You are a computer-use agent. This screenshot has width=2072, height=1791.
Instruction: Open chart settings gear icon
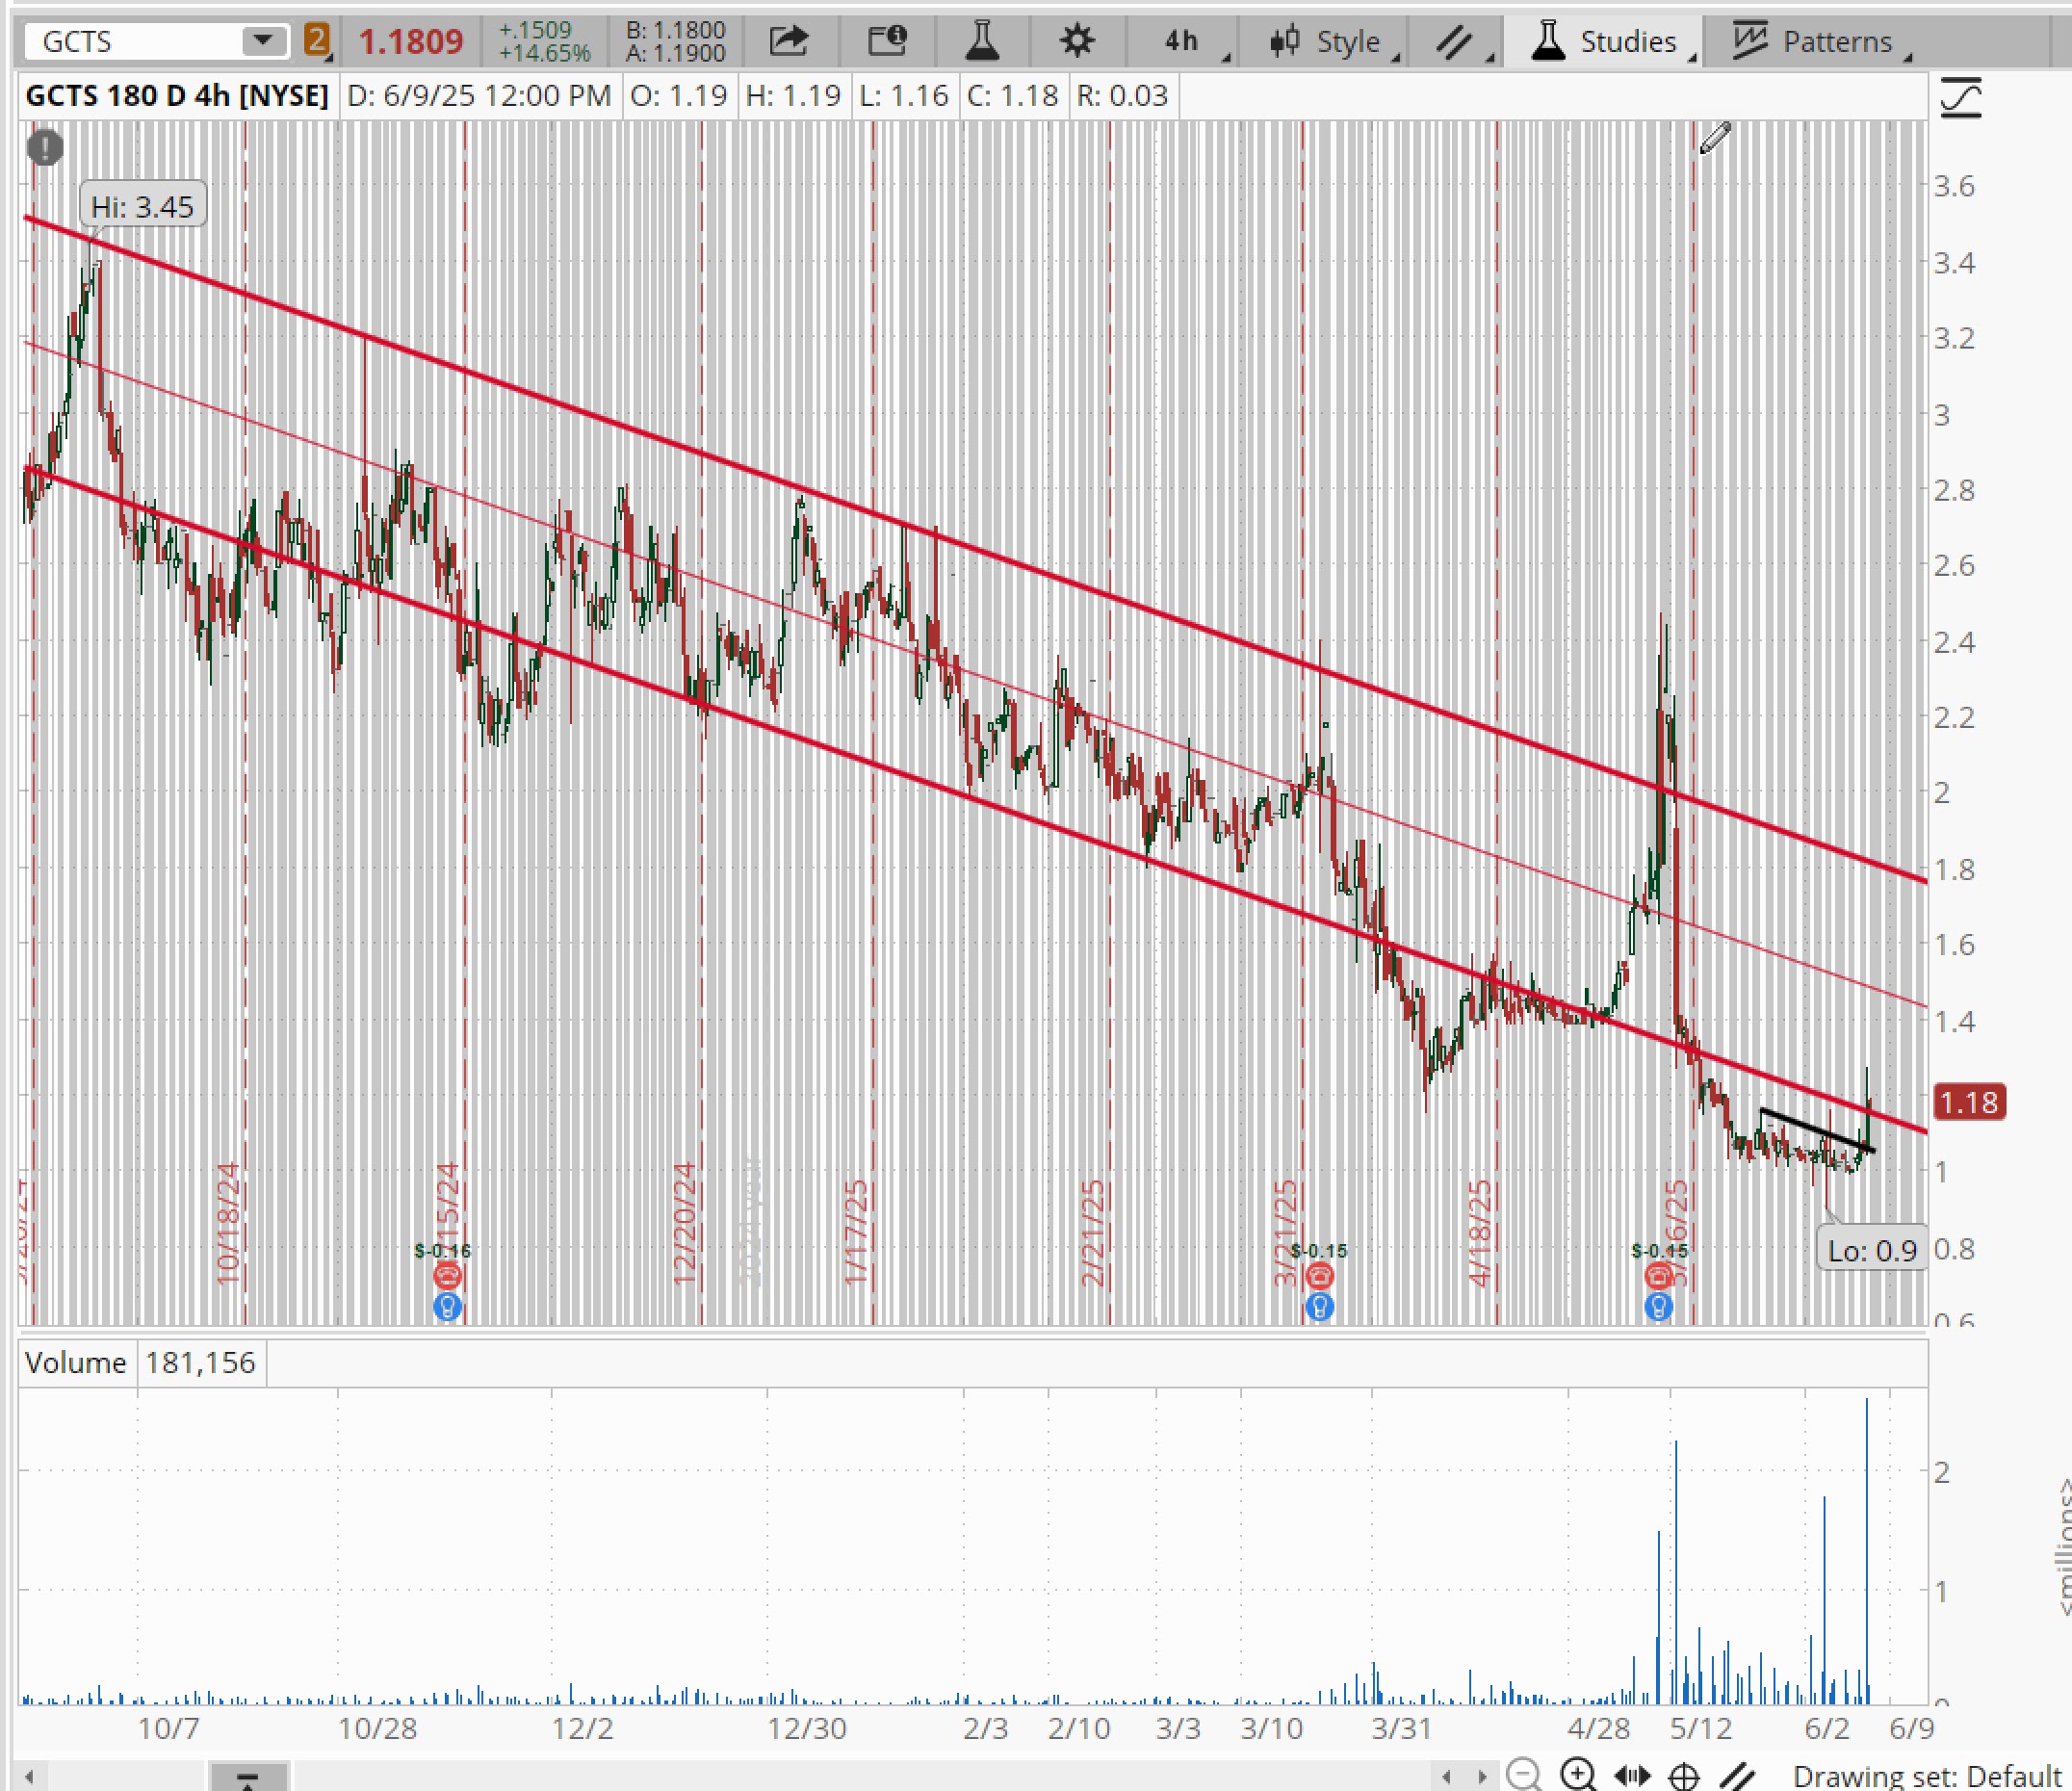(x=1077, y=41)
